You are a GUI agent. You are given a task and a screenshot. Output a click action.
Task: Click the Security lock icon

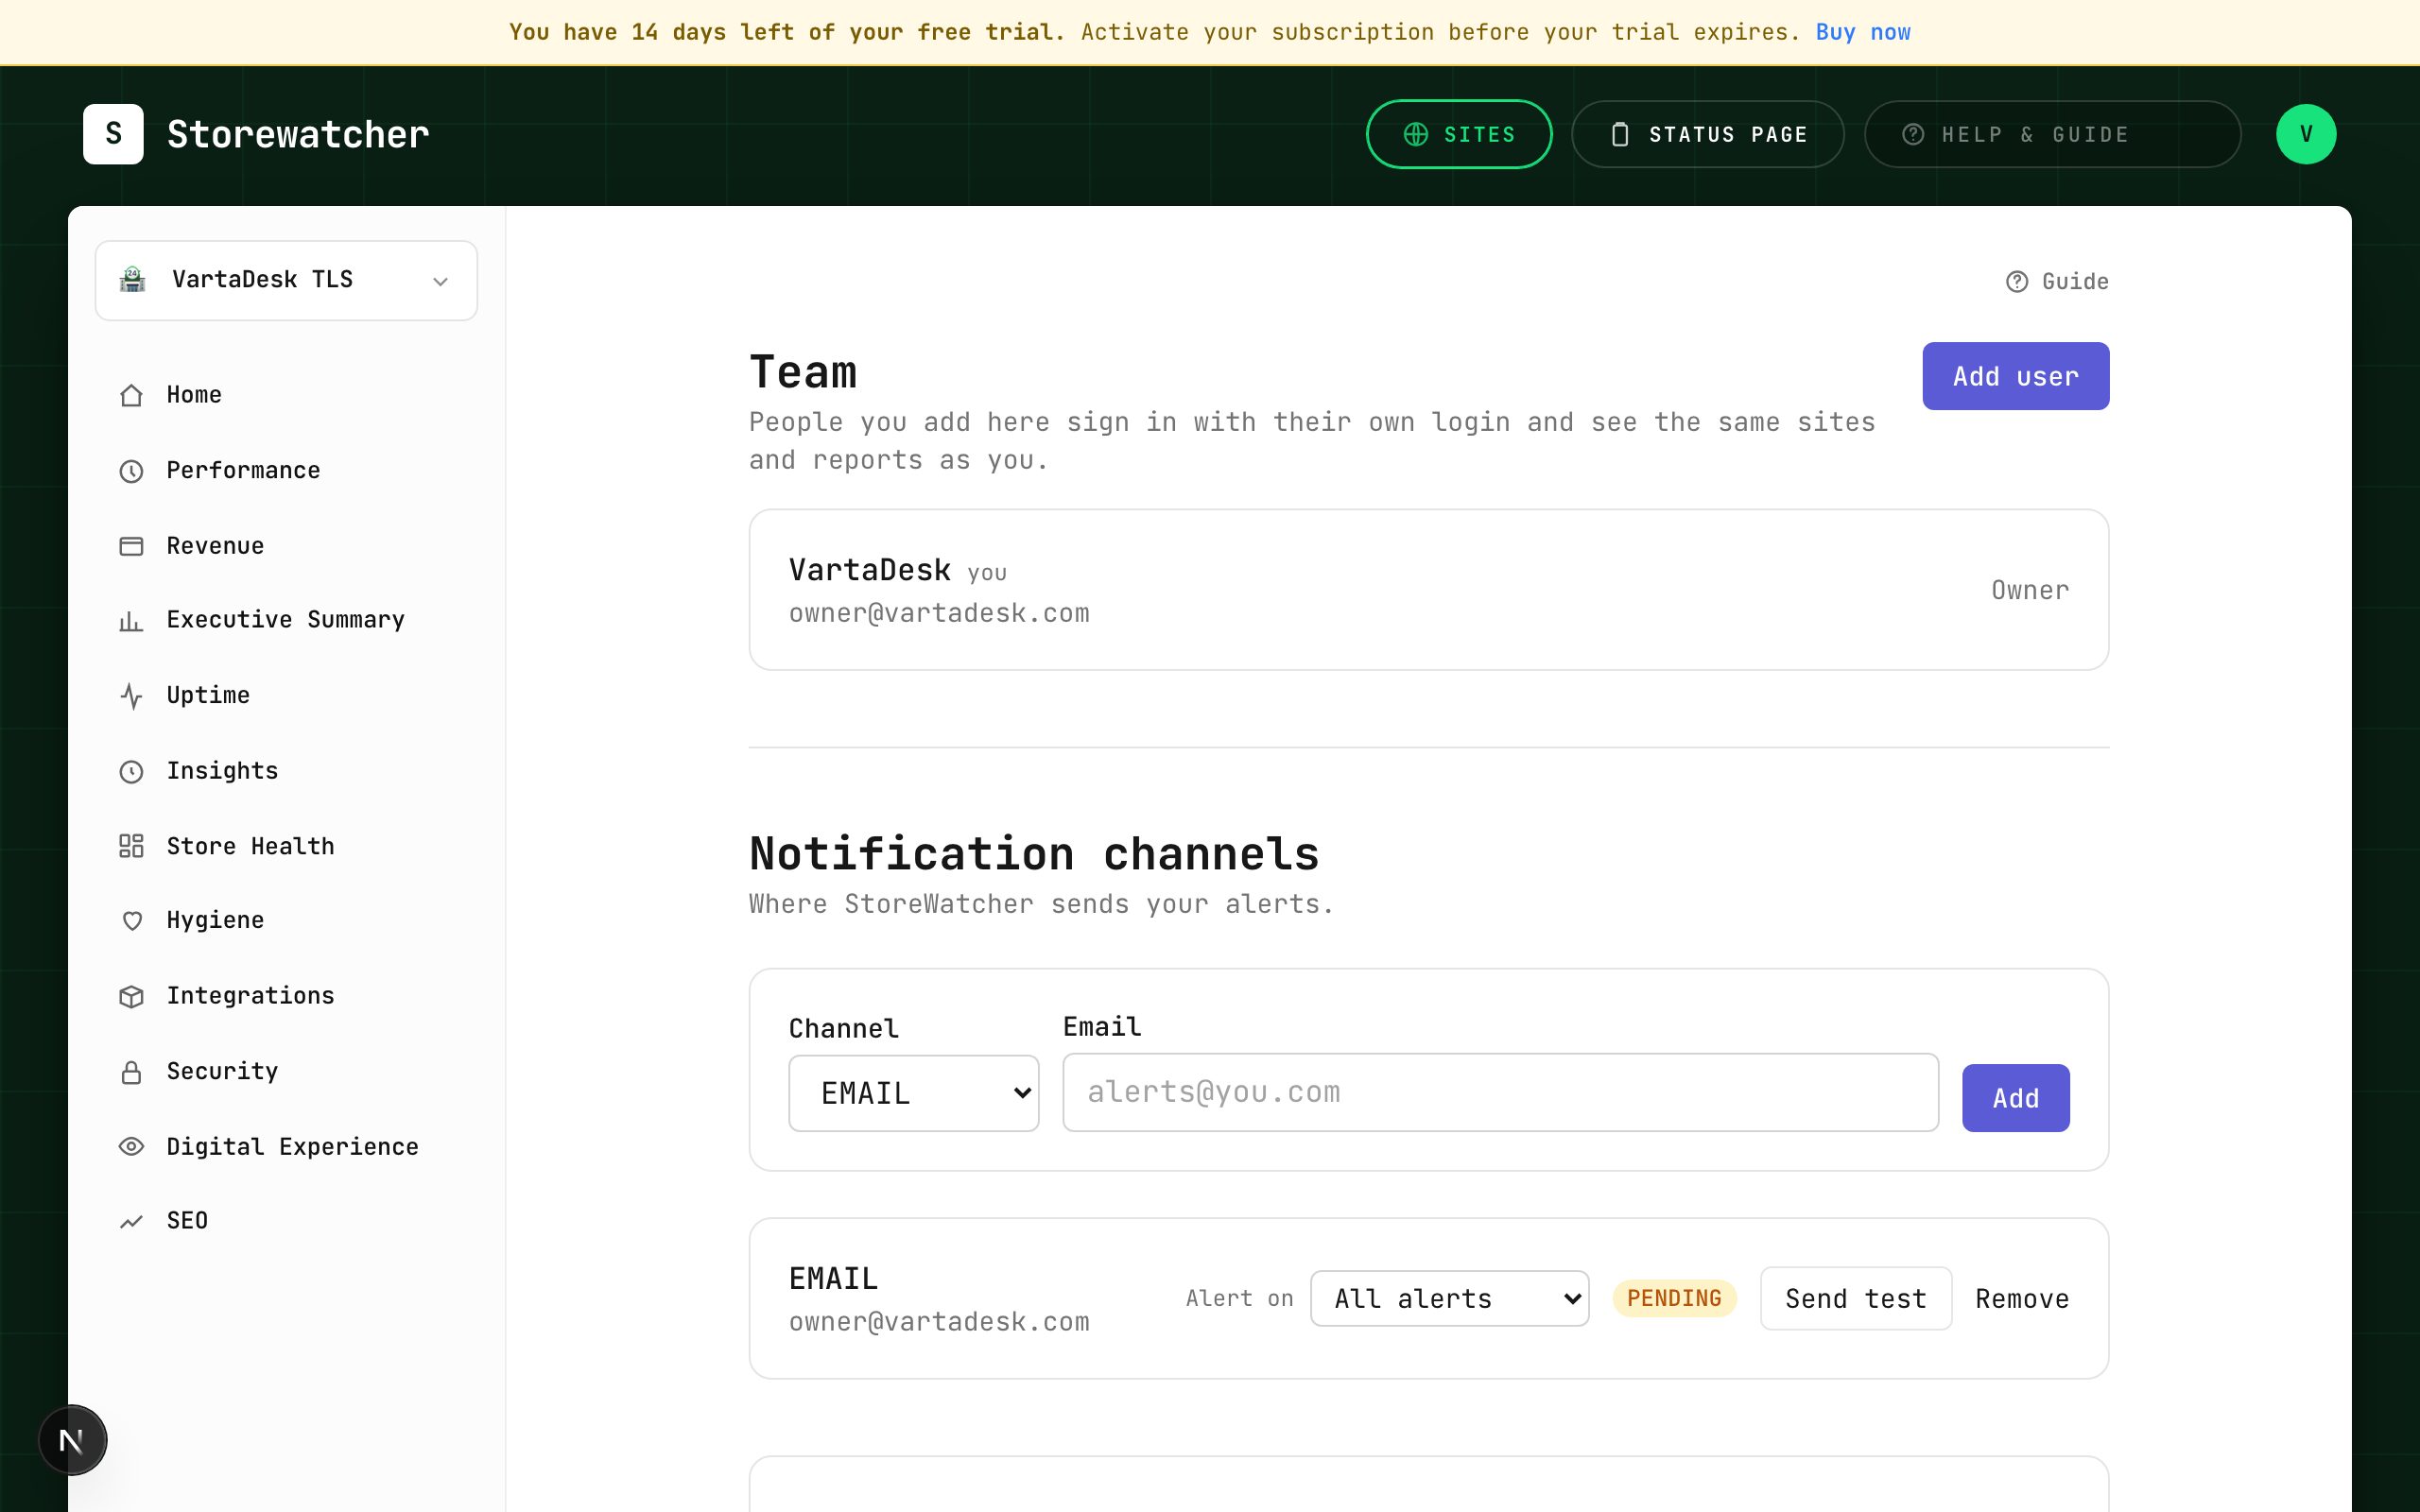point(131,1072)
